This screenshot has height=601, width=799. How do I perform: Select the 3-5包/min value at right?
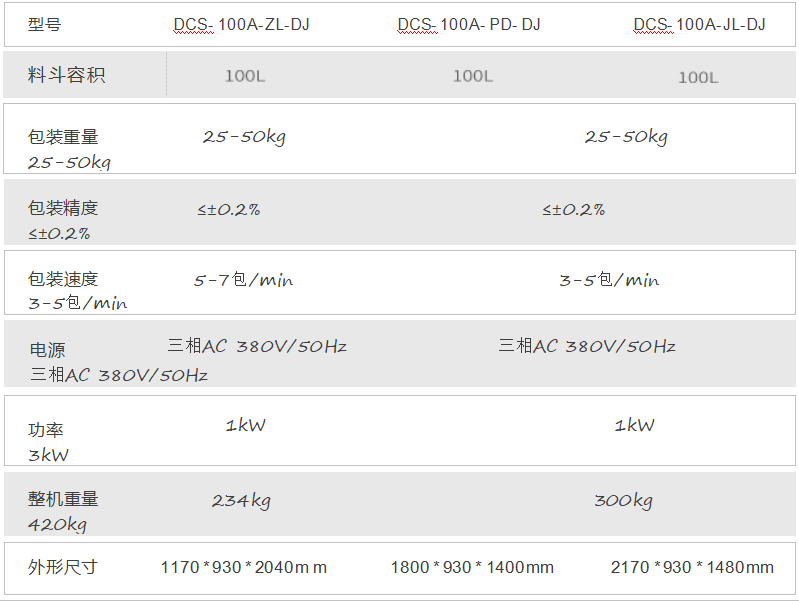point(609,280)
